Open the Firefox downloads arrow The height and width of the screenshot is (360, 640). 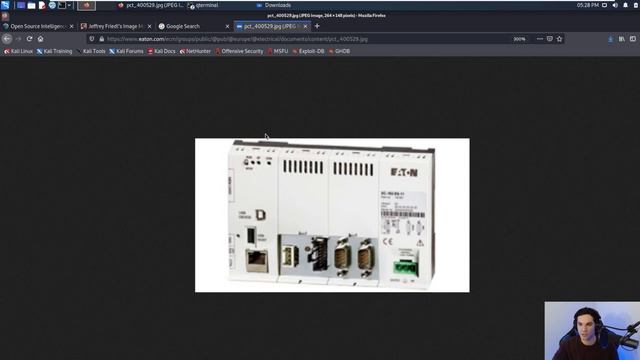coord(611,39)
